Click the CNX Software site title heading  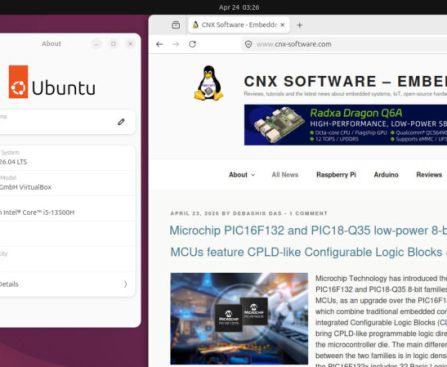(x=345, y=81)
